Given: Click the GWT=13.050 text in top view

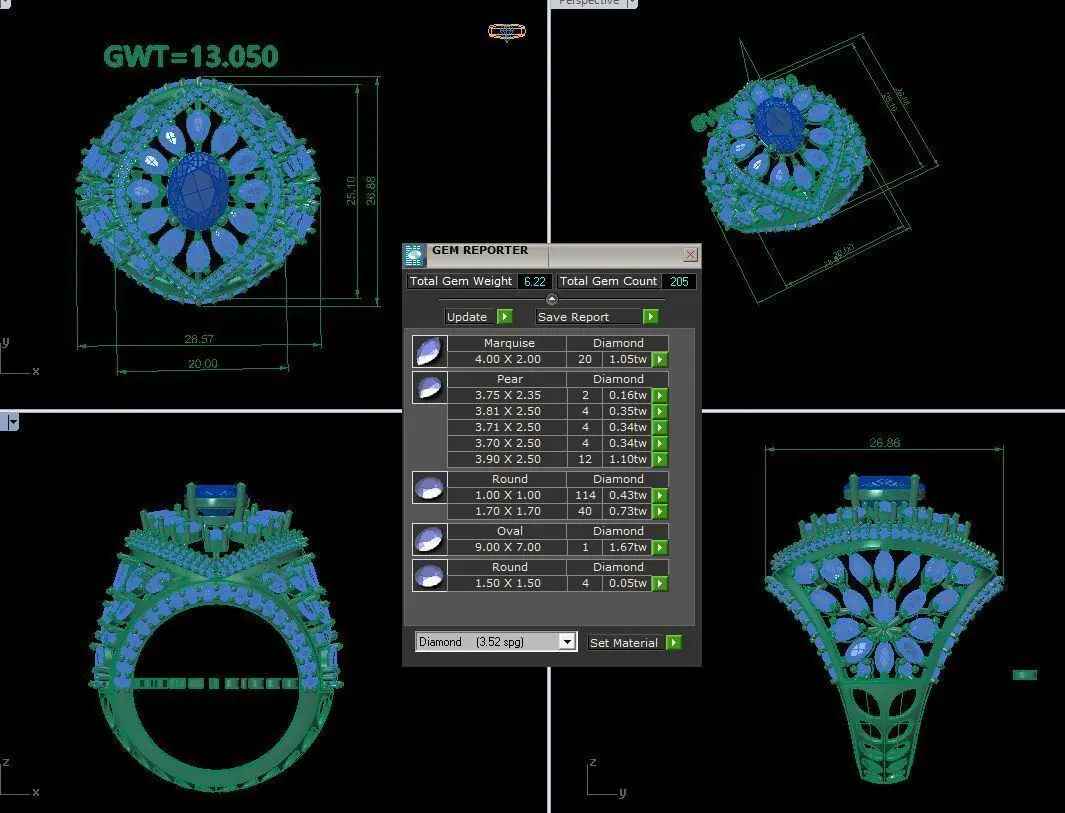Looking at the screenshot, I should [x=191, y=56].
